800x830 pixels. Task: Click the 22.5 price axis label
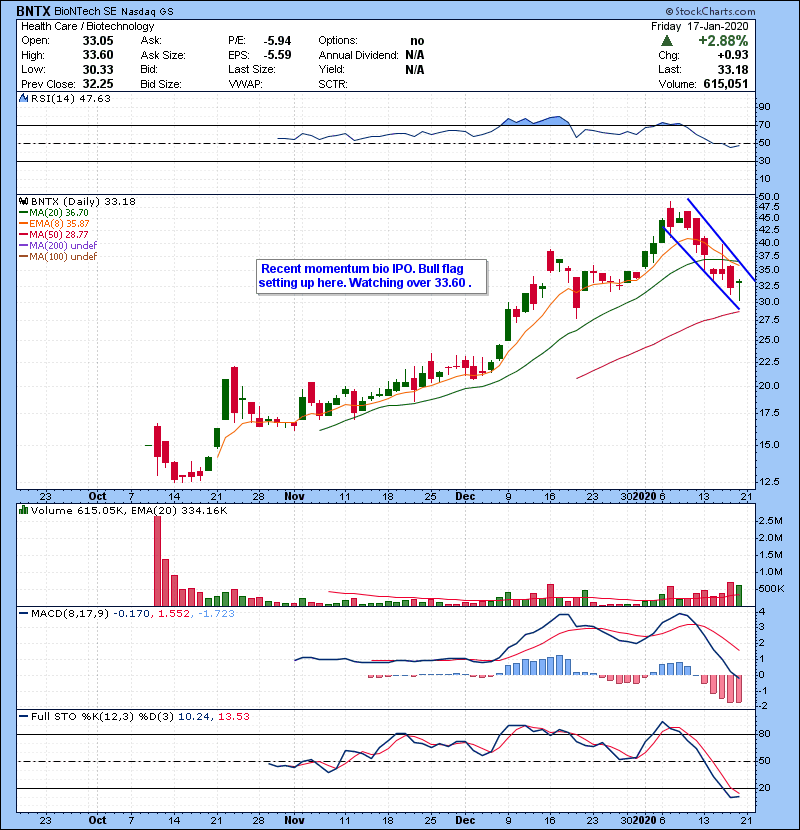(x=768, y=362)
